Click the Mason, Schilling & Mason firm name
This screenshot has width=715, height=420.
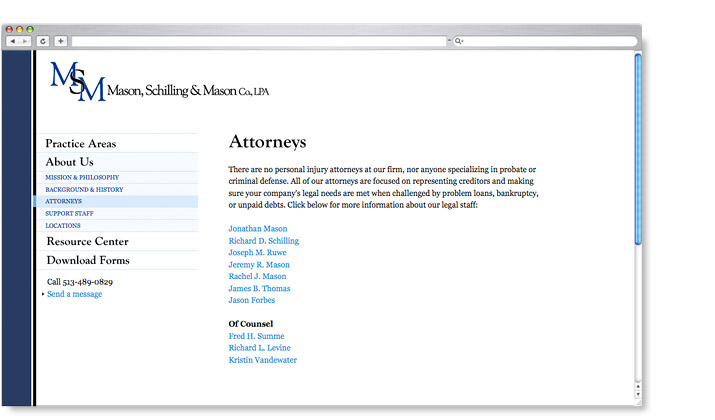click(x=188, y=91)
